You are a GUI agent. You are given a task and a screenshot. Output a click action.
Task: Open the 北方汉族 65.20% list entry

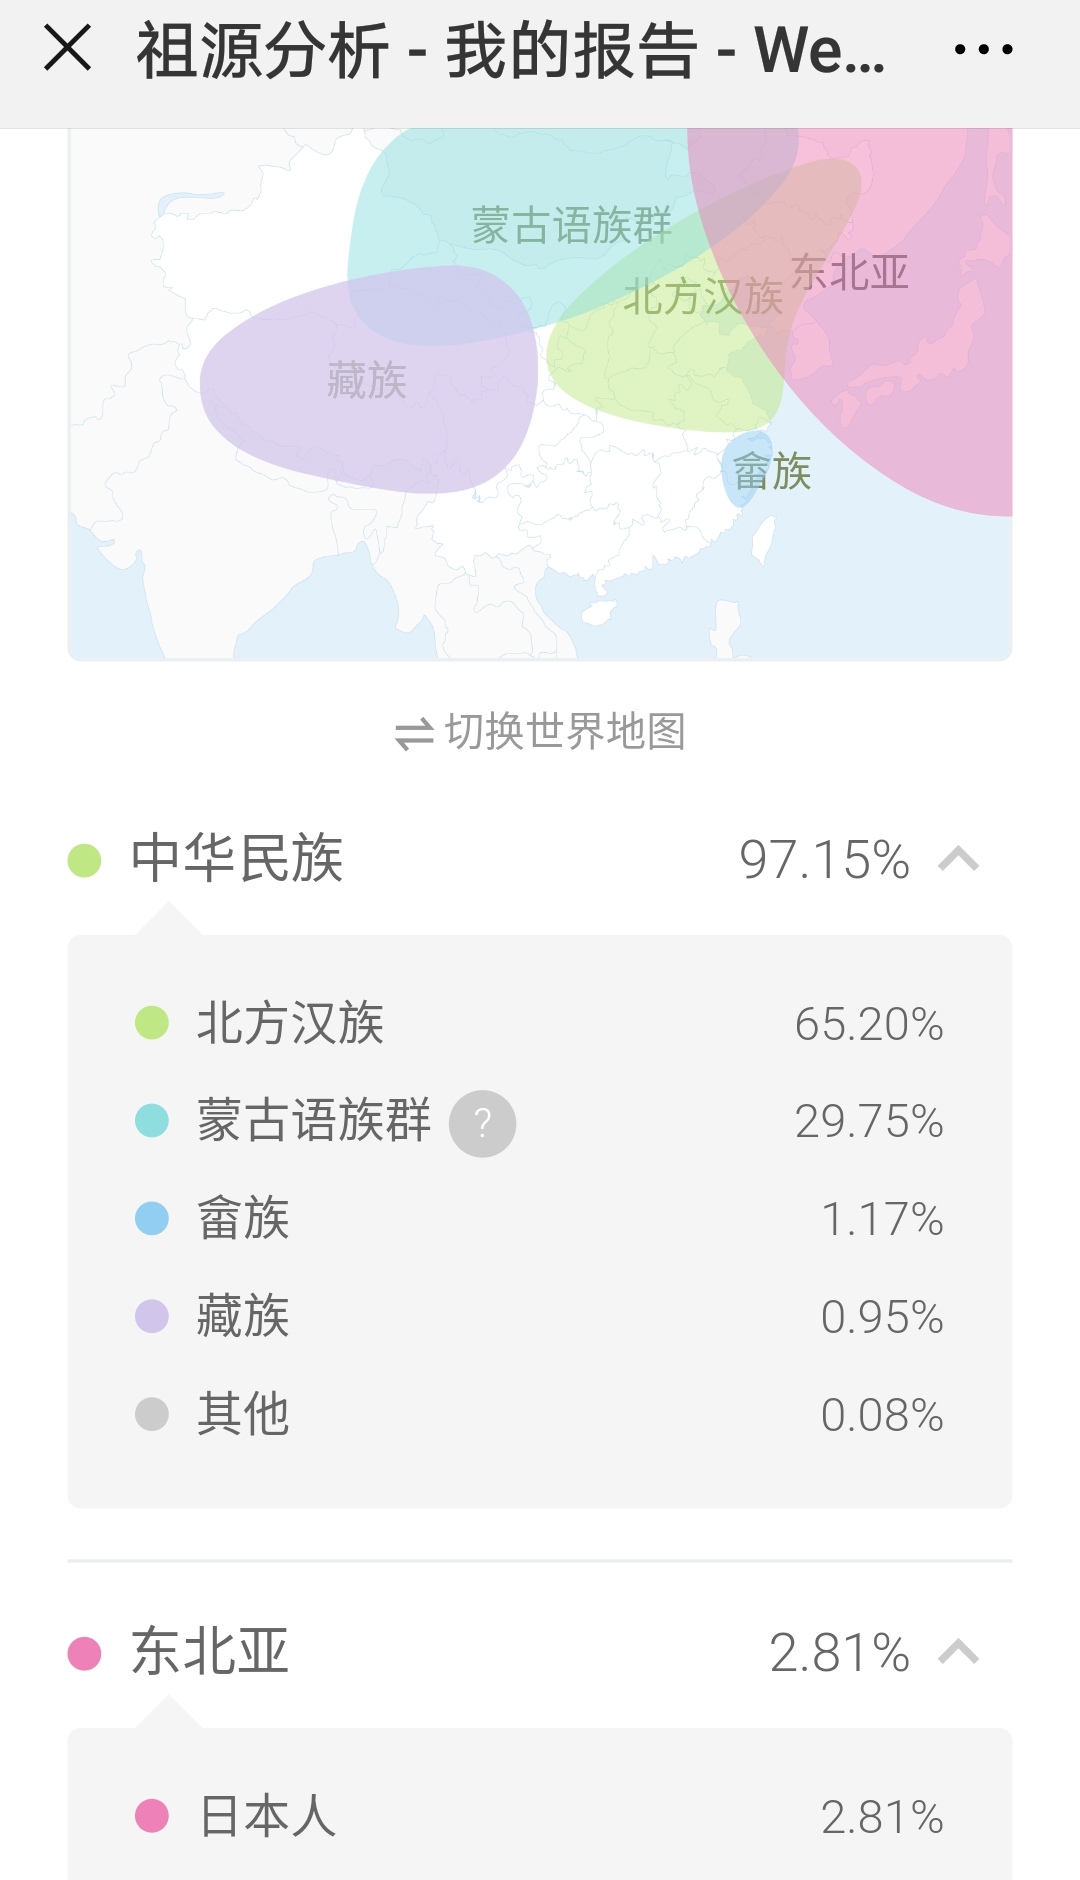point(540,1024)
